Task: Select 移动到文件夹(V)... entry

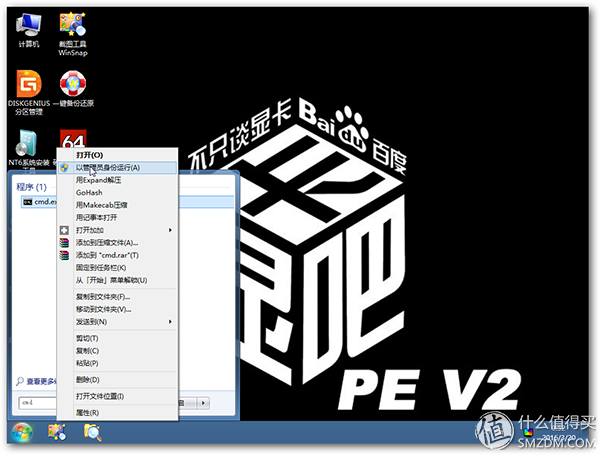Action: pyautogui.click(x=117, y=309)
